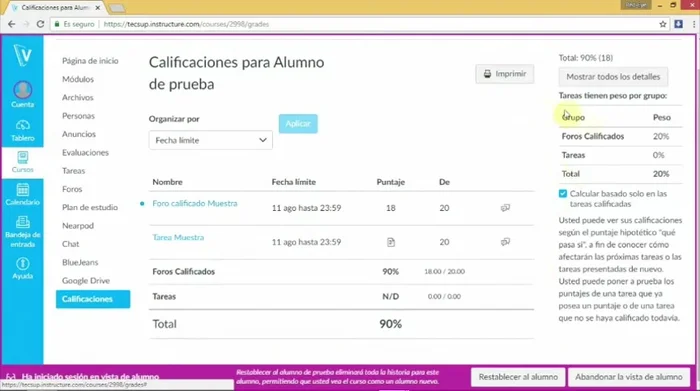Open the Cuenta account avatar
The width and height of the screenshot is (700, 391).
click(22, 91)
